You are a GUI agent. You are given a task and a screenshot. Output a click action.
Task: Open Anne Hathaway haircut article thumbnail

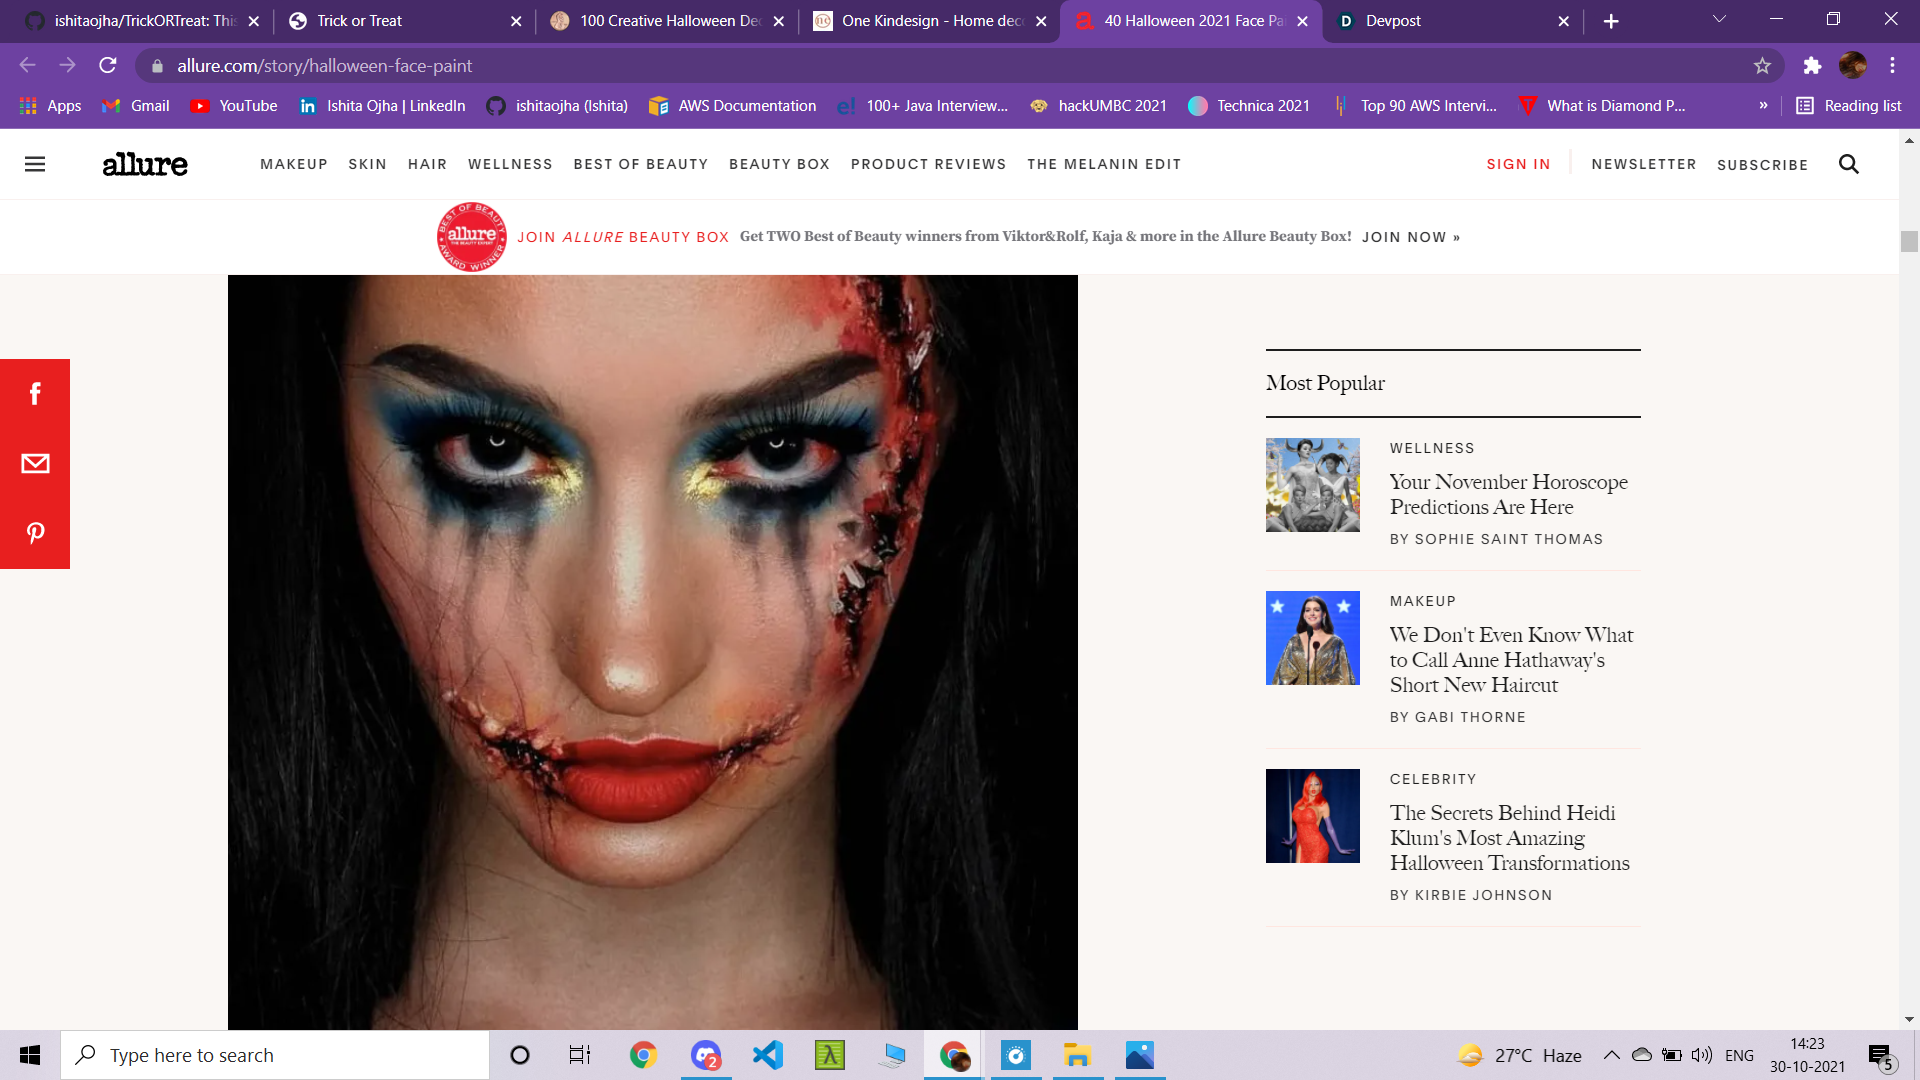click(1312, 638)
